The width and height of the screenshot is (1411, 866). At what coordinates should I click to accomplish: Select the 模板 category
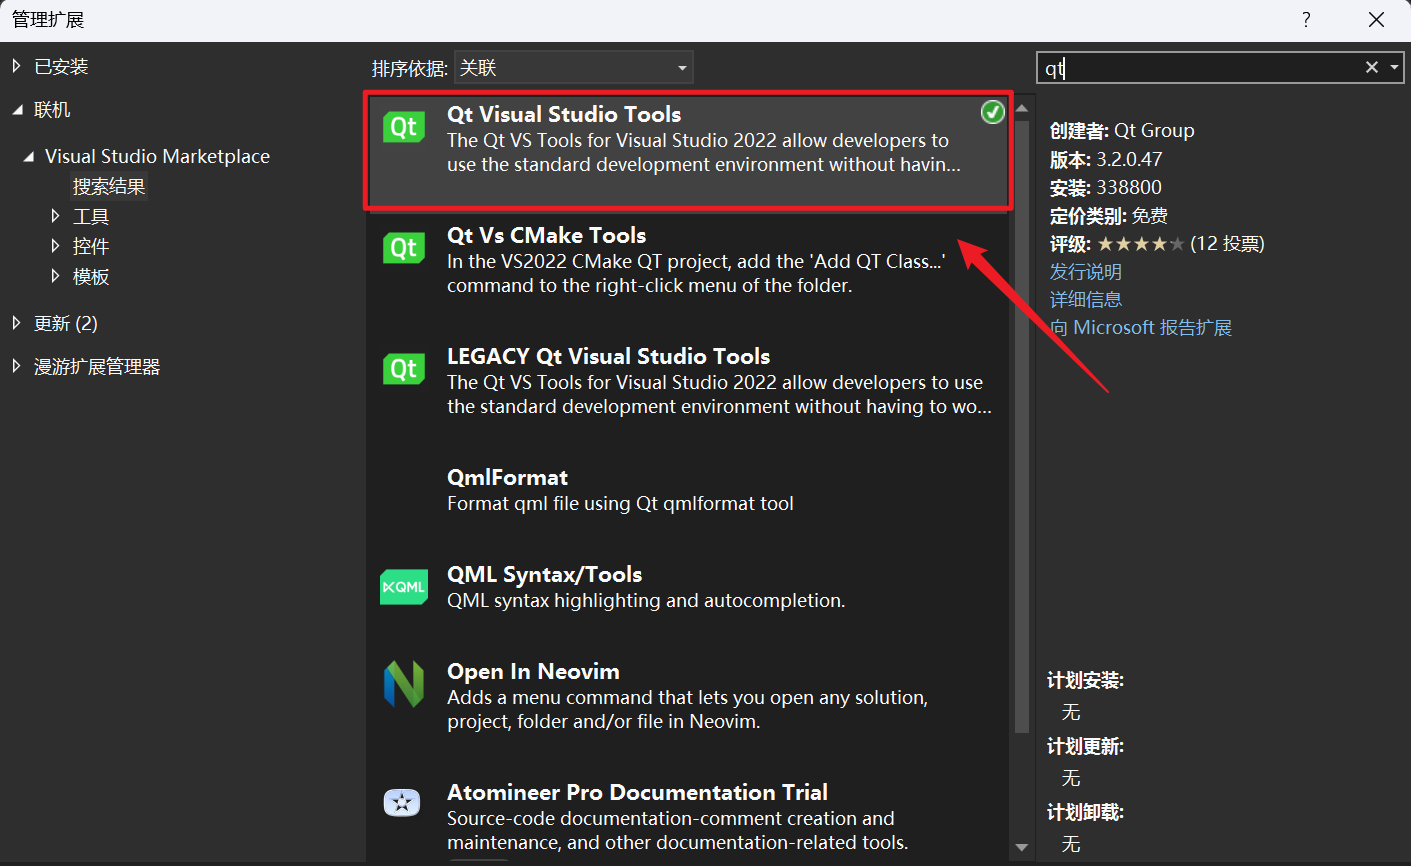click(x=90, y=277)
